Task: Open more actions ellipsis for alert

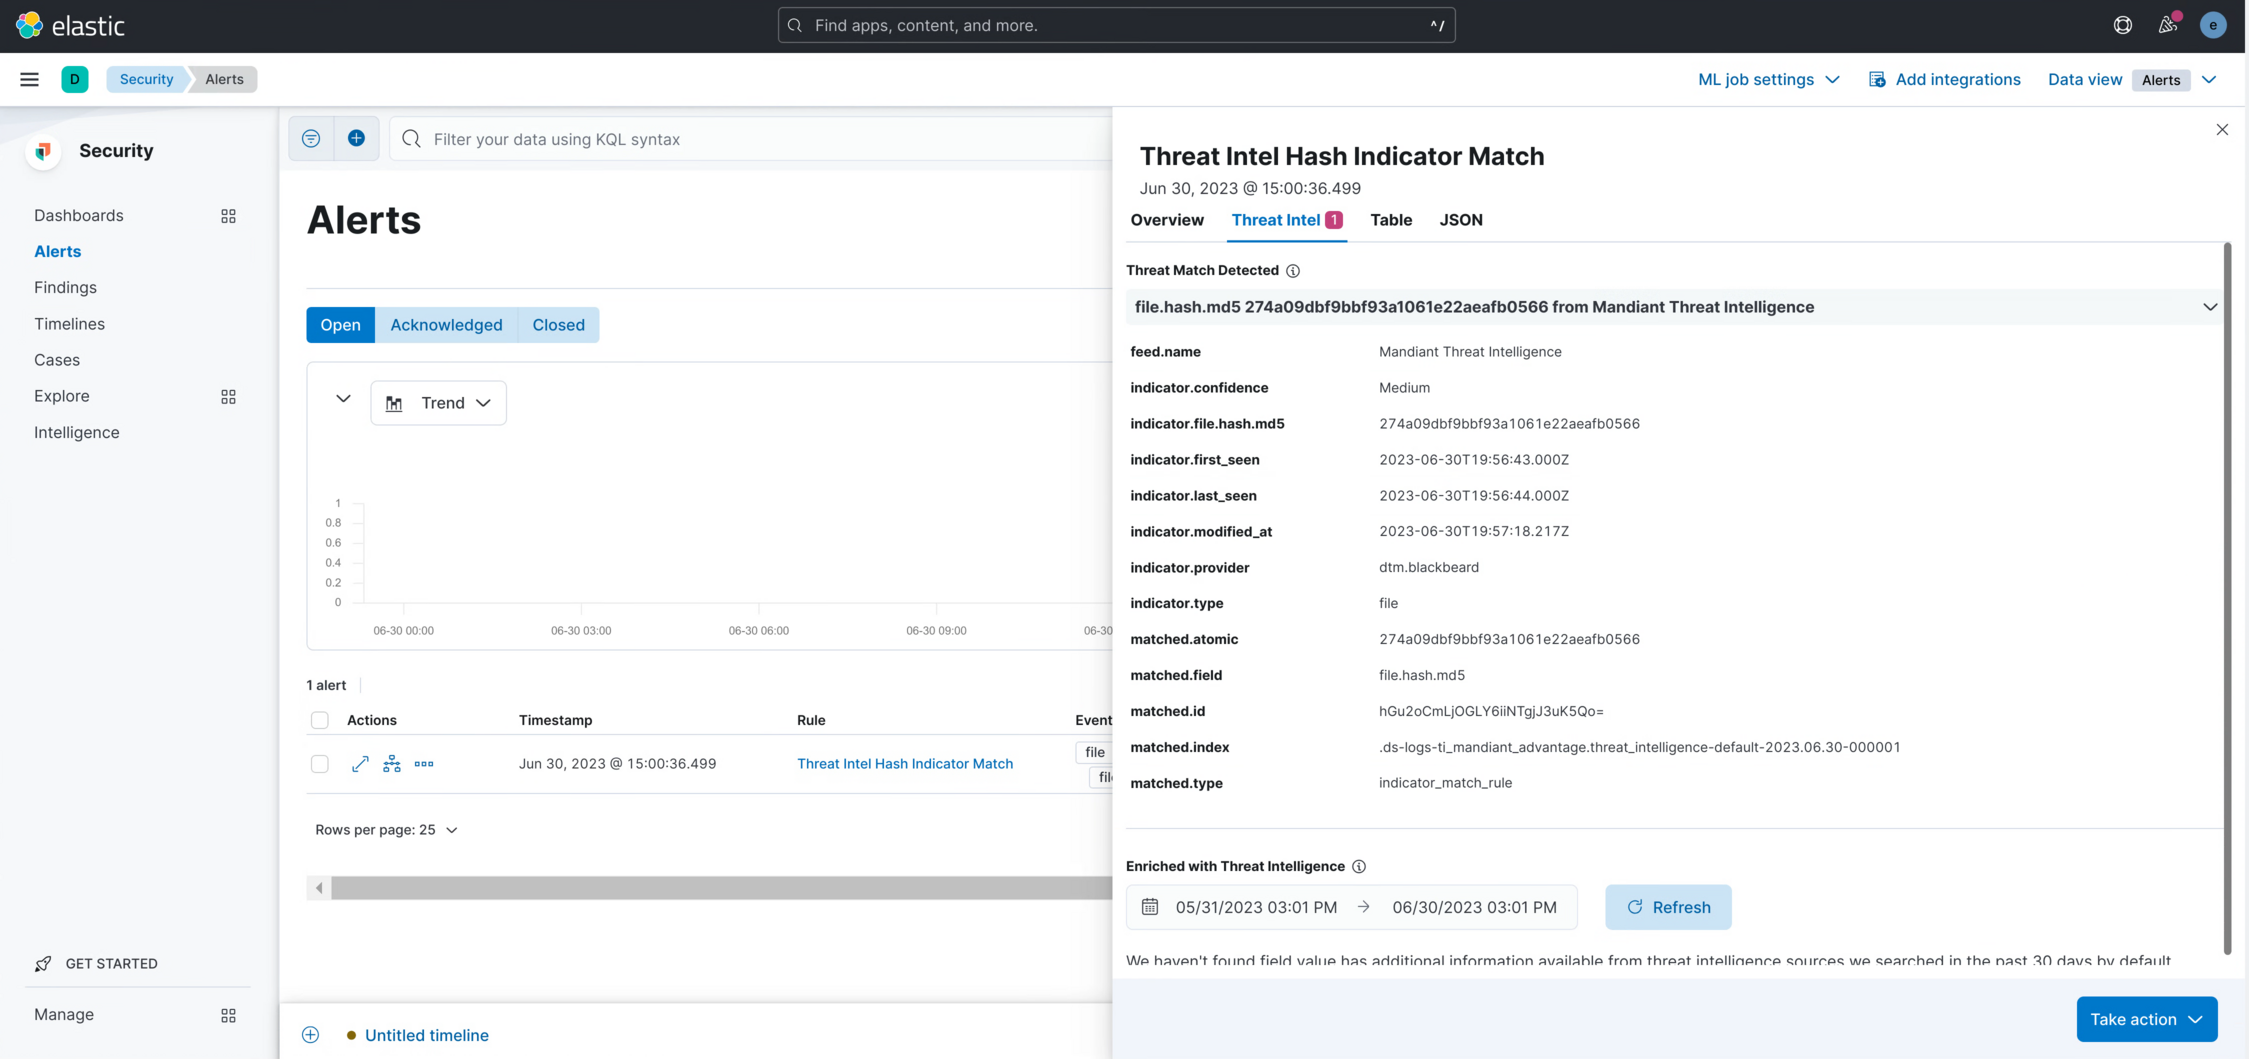Action: click(x=424, y=764)
